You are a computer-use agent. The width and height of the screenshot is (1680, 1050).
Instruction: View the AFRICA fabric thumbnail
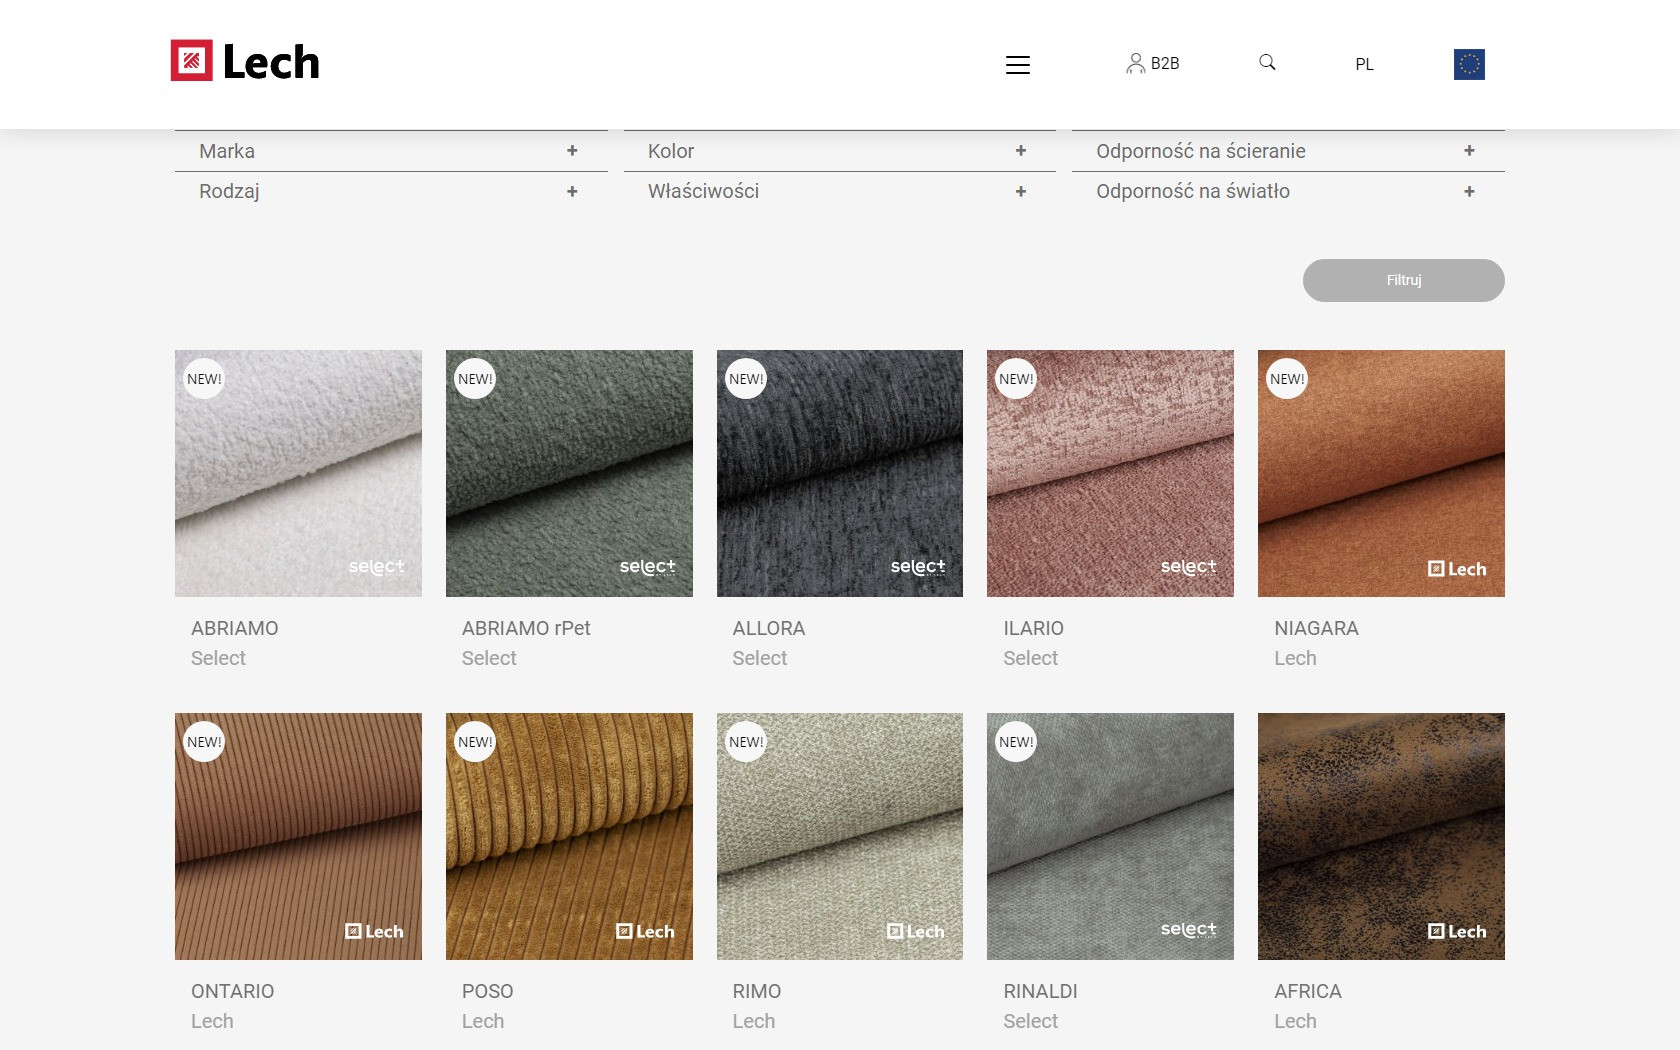(x=1380, y=836)
